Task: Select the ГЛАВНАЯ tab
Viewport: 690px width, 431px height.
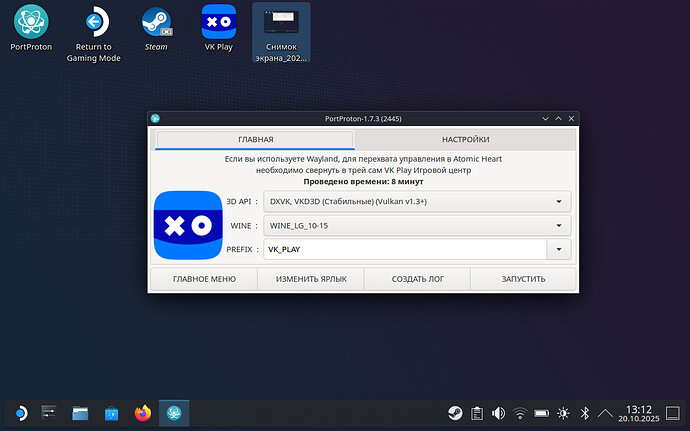Action: tap(255, 140)
